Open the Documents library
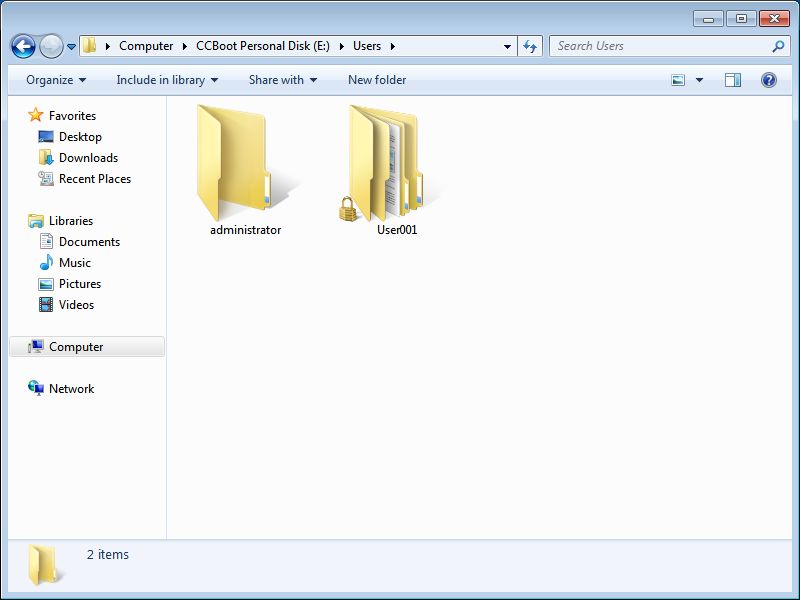800x600 pixels. click(x=89, y=242)
